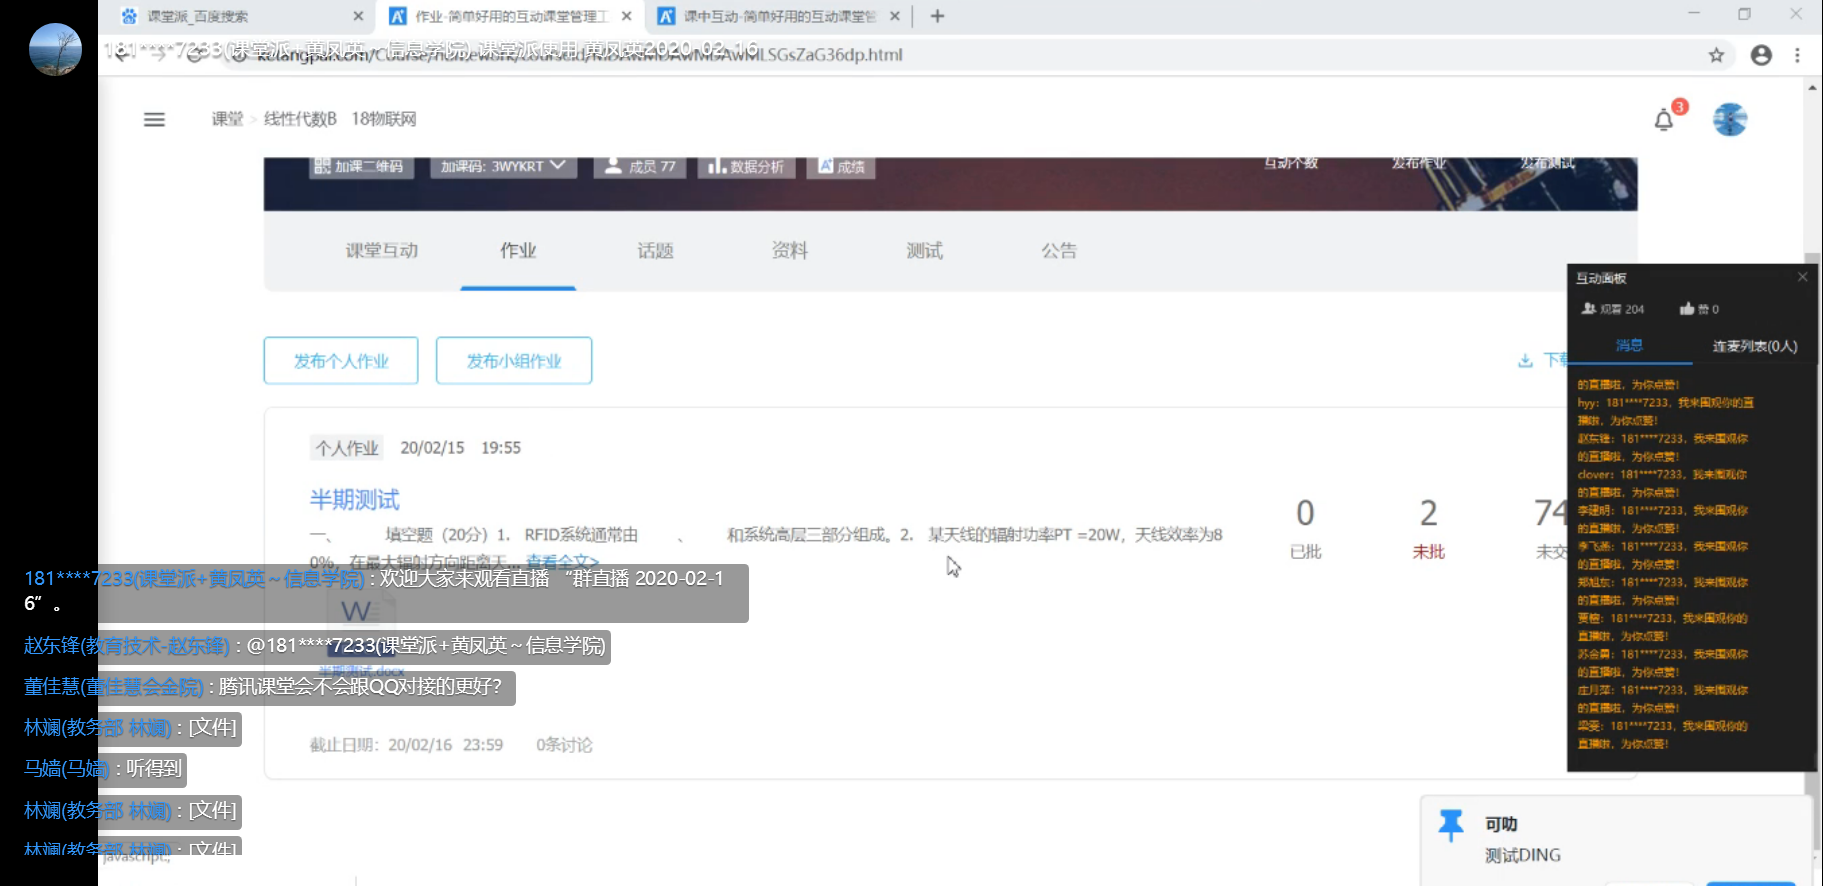1823x886 pixels.
Task: Click the 发布个人作业 button
Action: coord(341,361)
